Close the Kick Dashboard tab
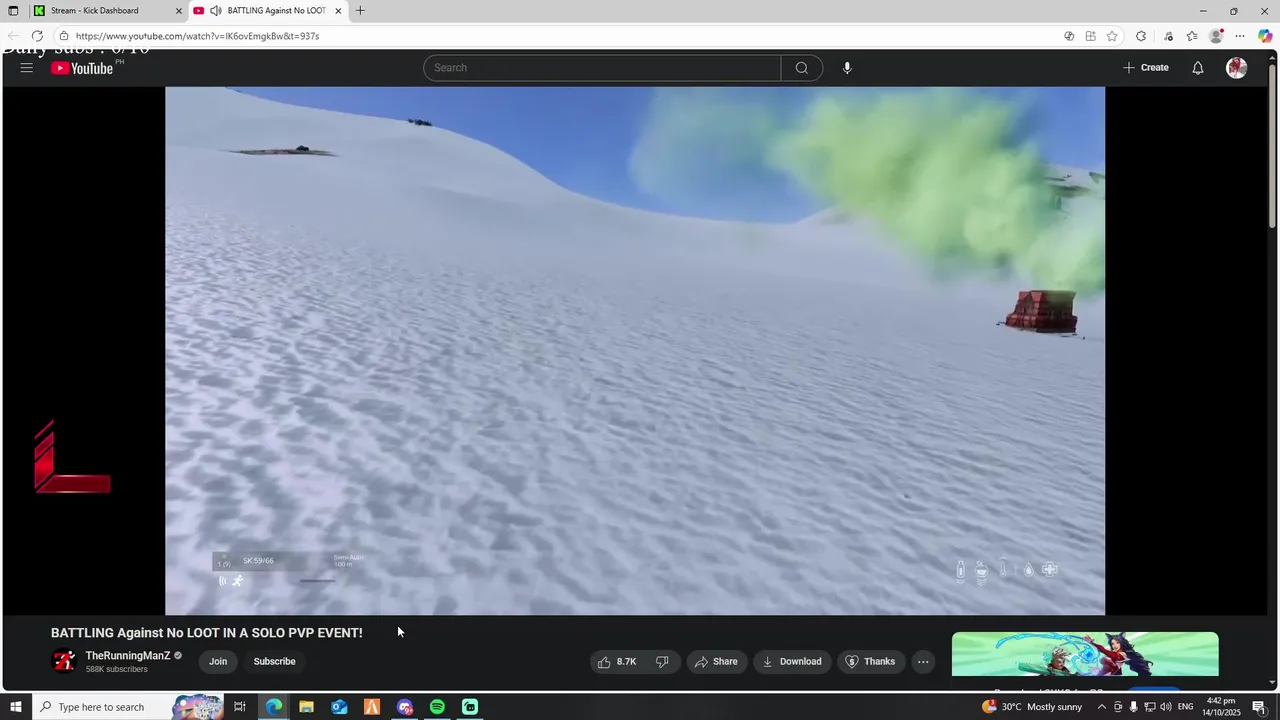This screenshot has height=720, width=1280. (179, 11)
